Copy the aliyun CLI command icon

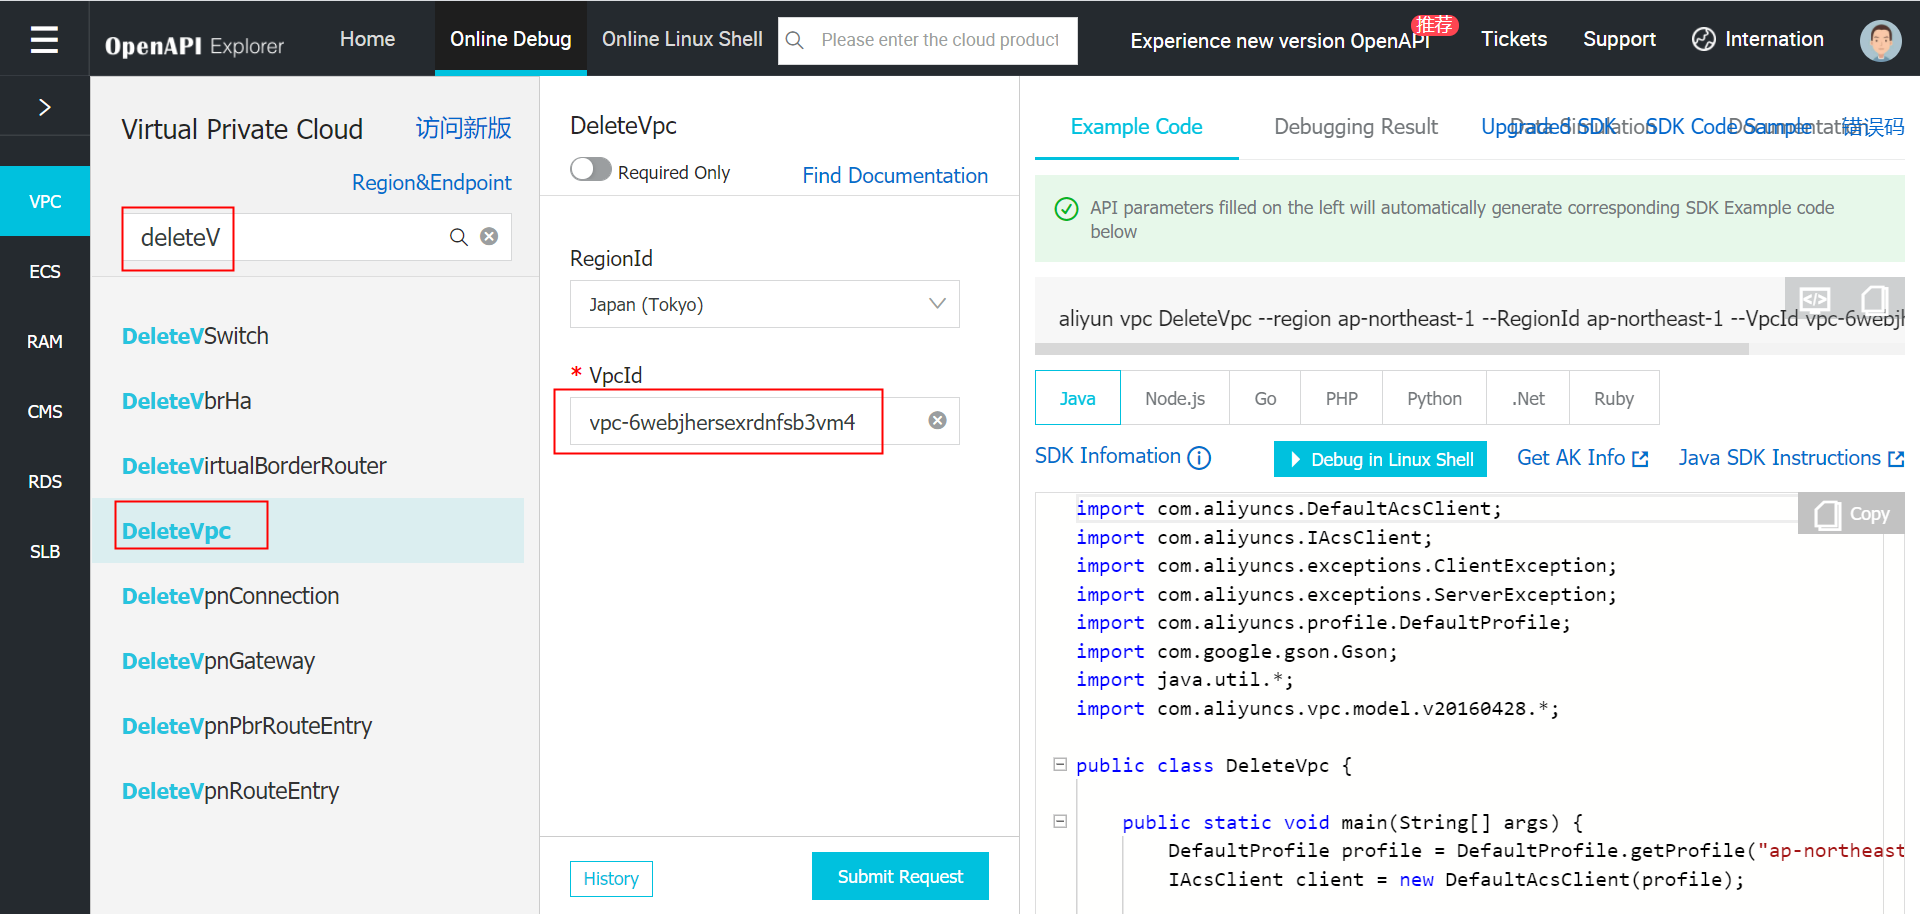(x=1874, y=298)
